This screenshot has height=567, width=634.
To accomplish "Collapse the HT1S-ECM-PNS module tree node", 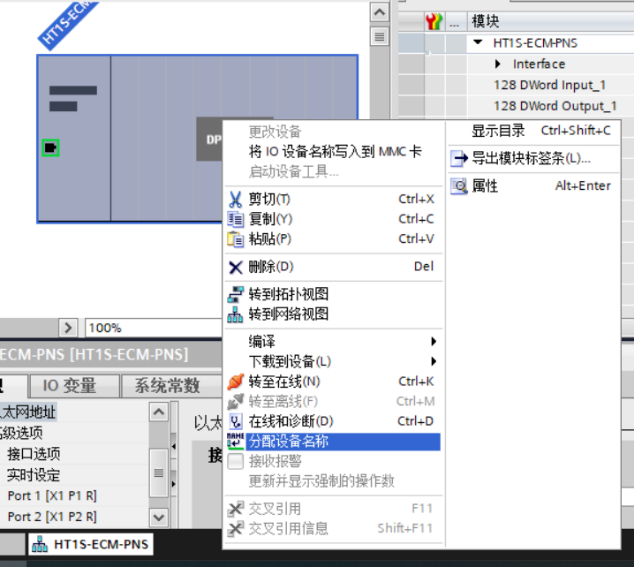I will [478, 42].
